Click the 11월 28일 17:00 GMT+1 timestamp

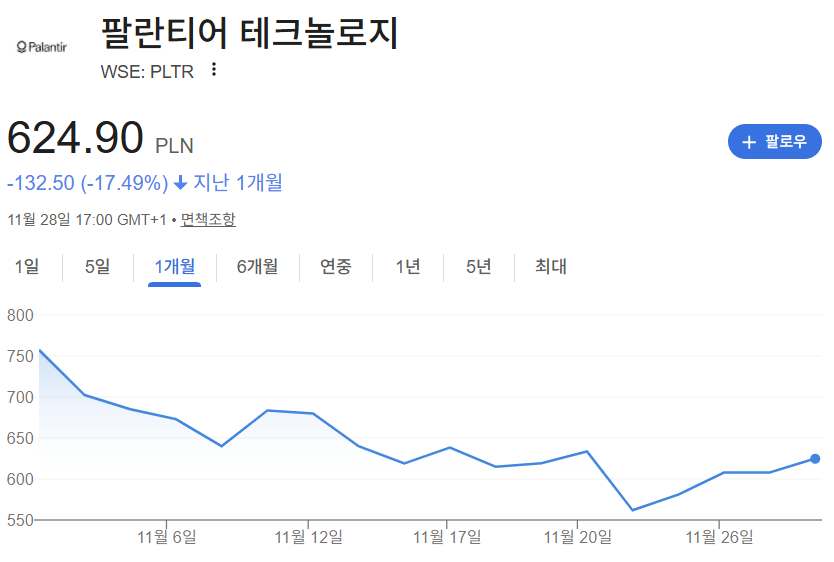pyautogui.click(x=87, y=220)
